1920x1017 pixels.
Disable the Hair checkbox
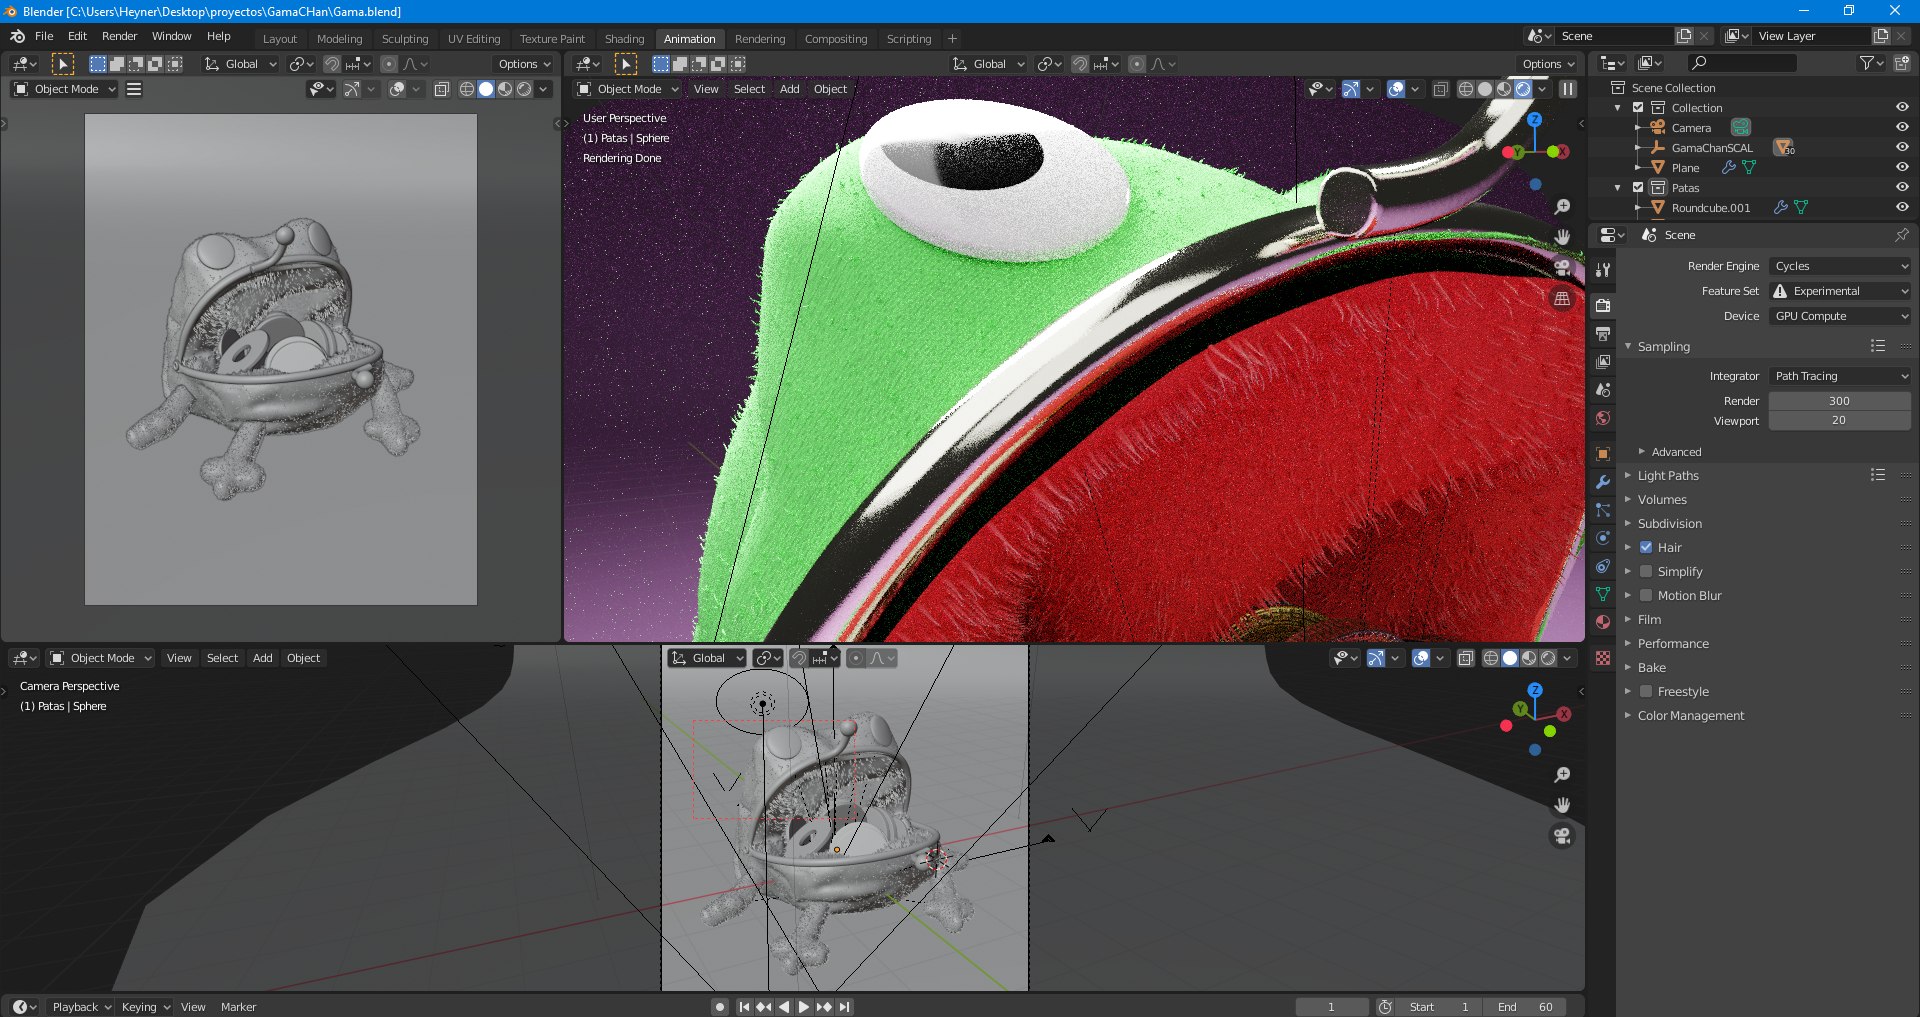coord(1646,548)
